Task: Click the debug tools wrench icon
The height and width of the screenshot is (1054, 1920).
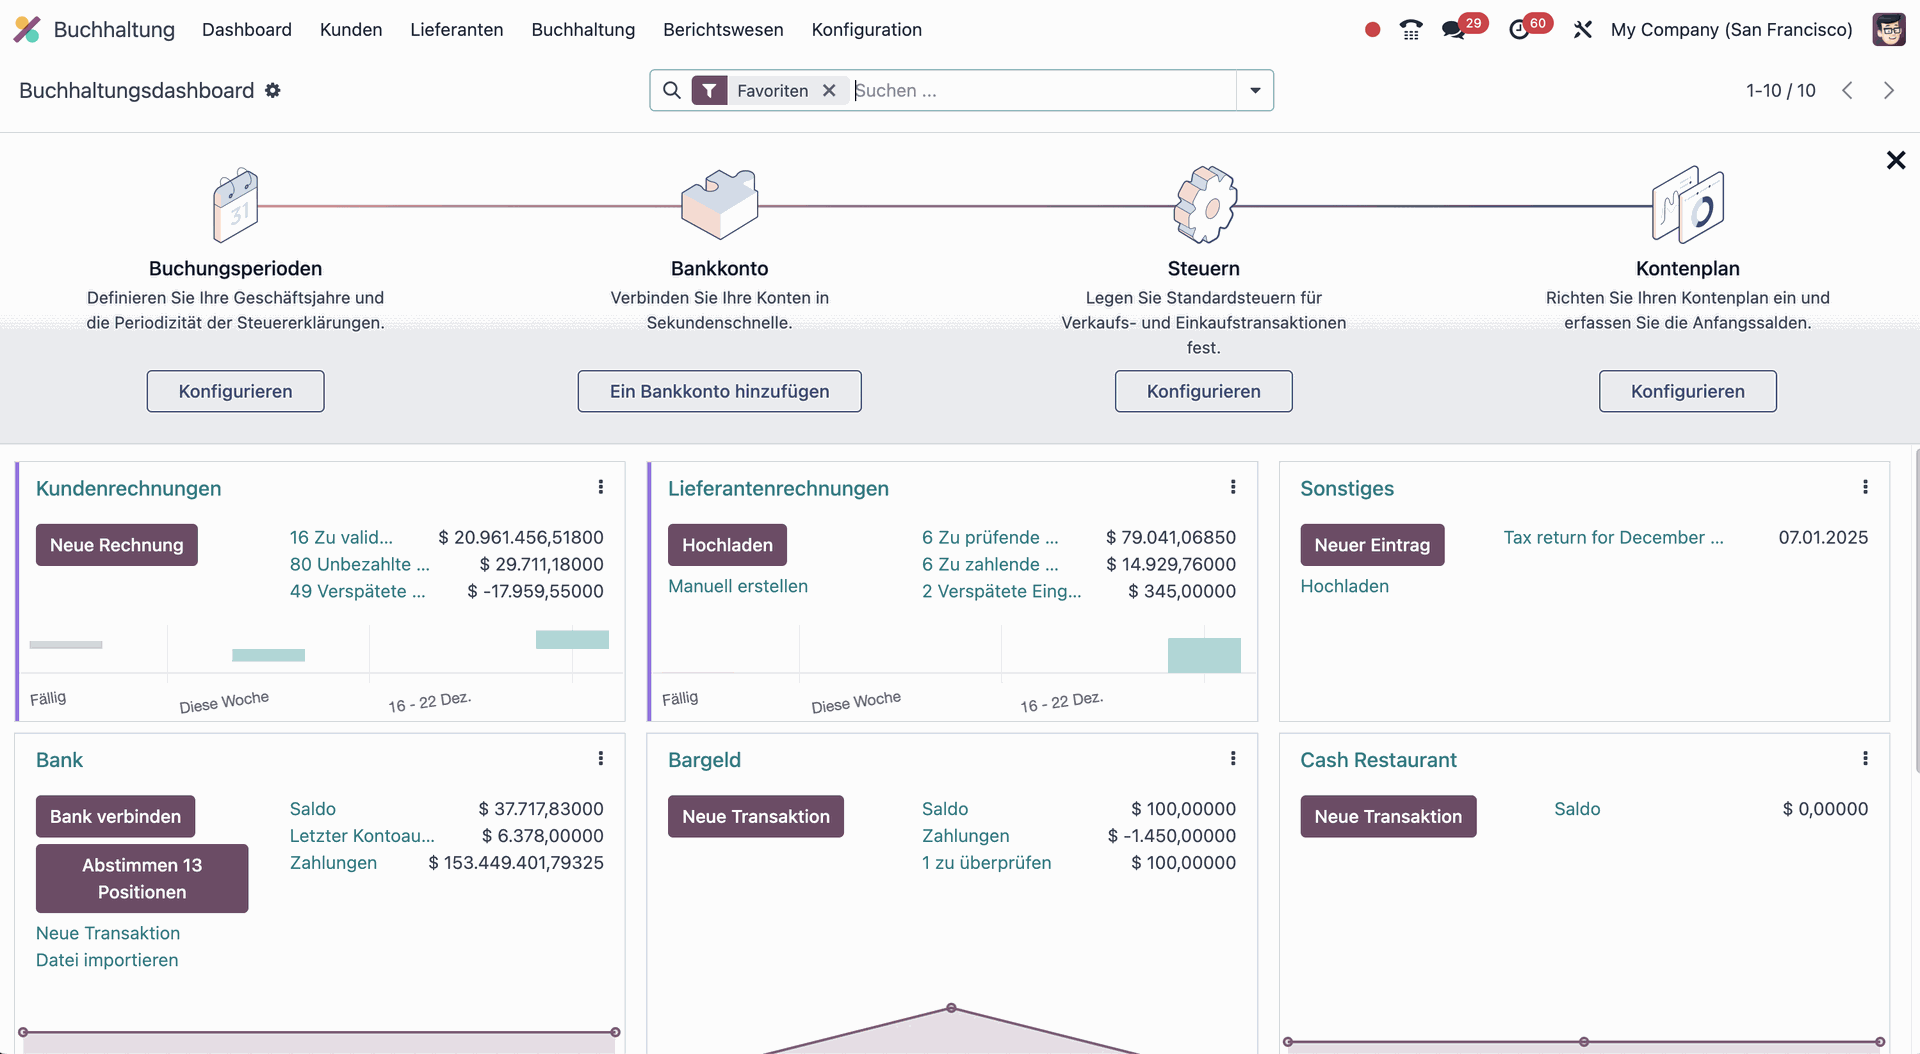Action: [1582, 30]
